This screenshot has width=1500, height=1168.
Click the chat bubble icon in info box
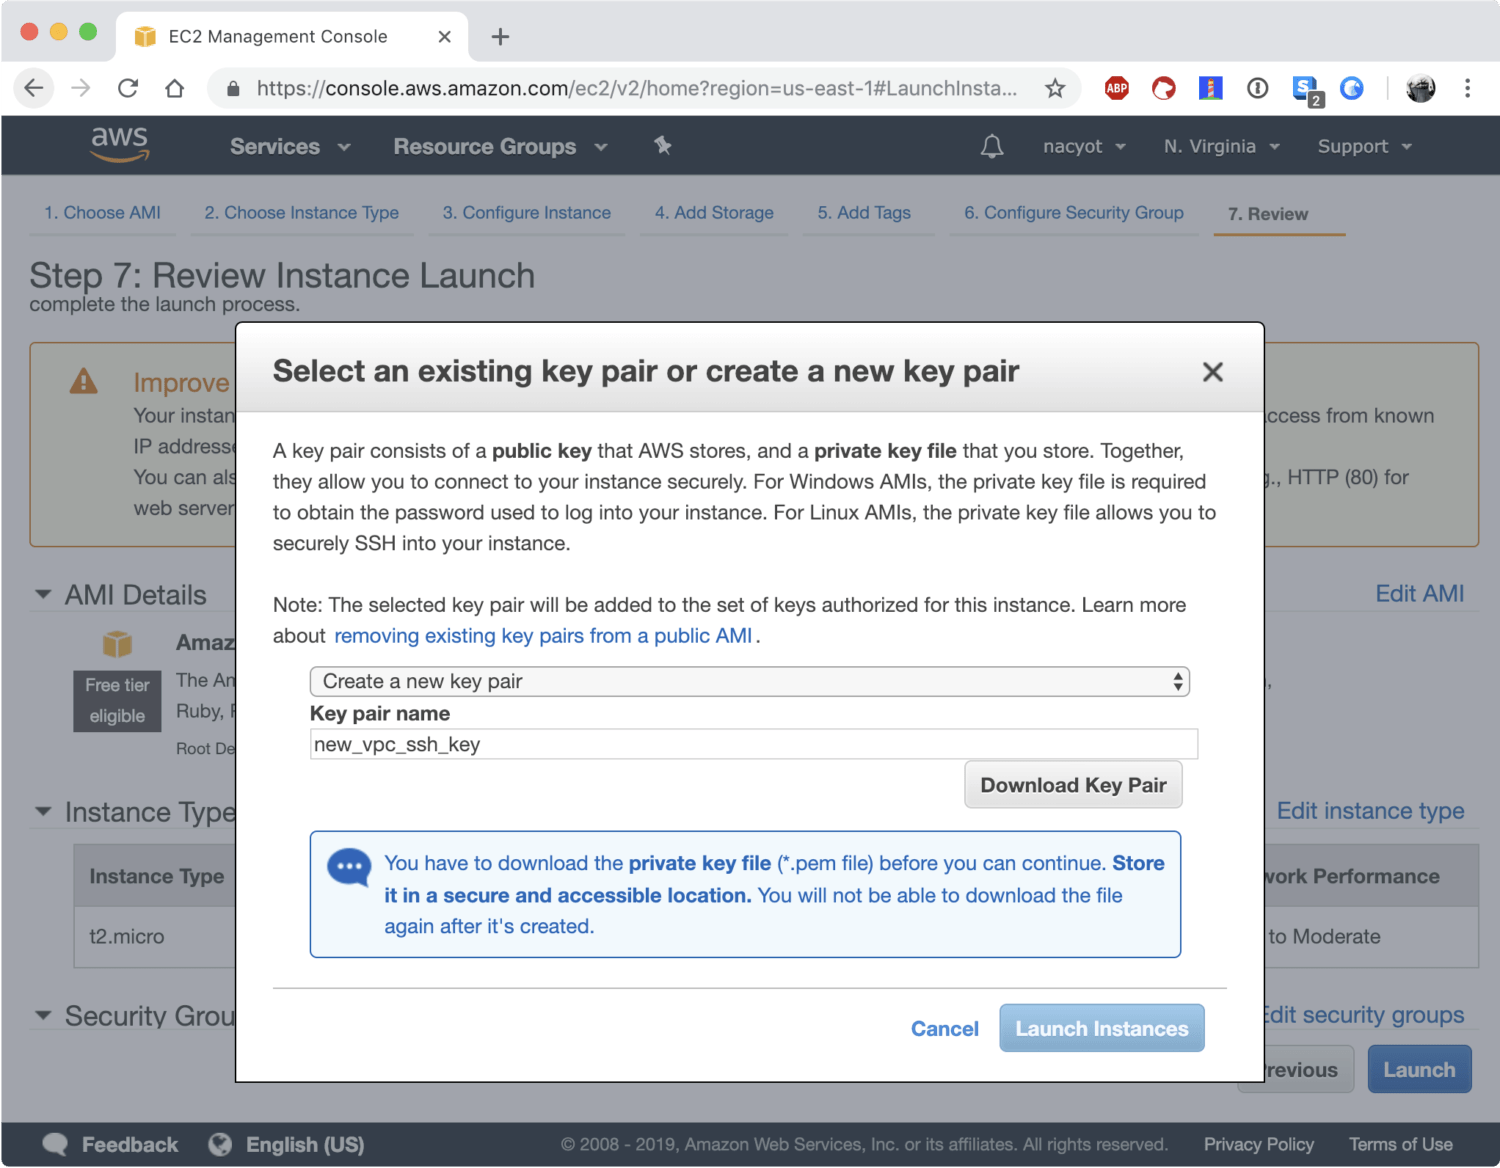tap(349, 867)
